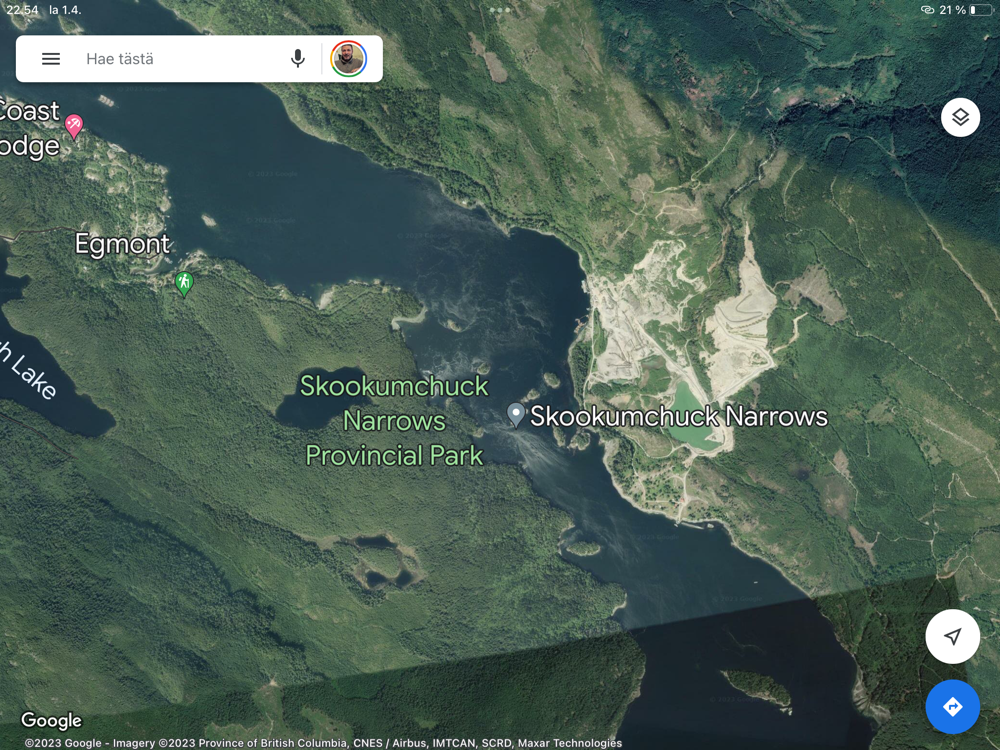The width and height of the screenshot is (1000, 750).
Task: Tap the imagery copyright attribution text
Action: tap(323, 743)
